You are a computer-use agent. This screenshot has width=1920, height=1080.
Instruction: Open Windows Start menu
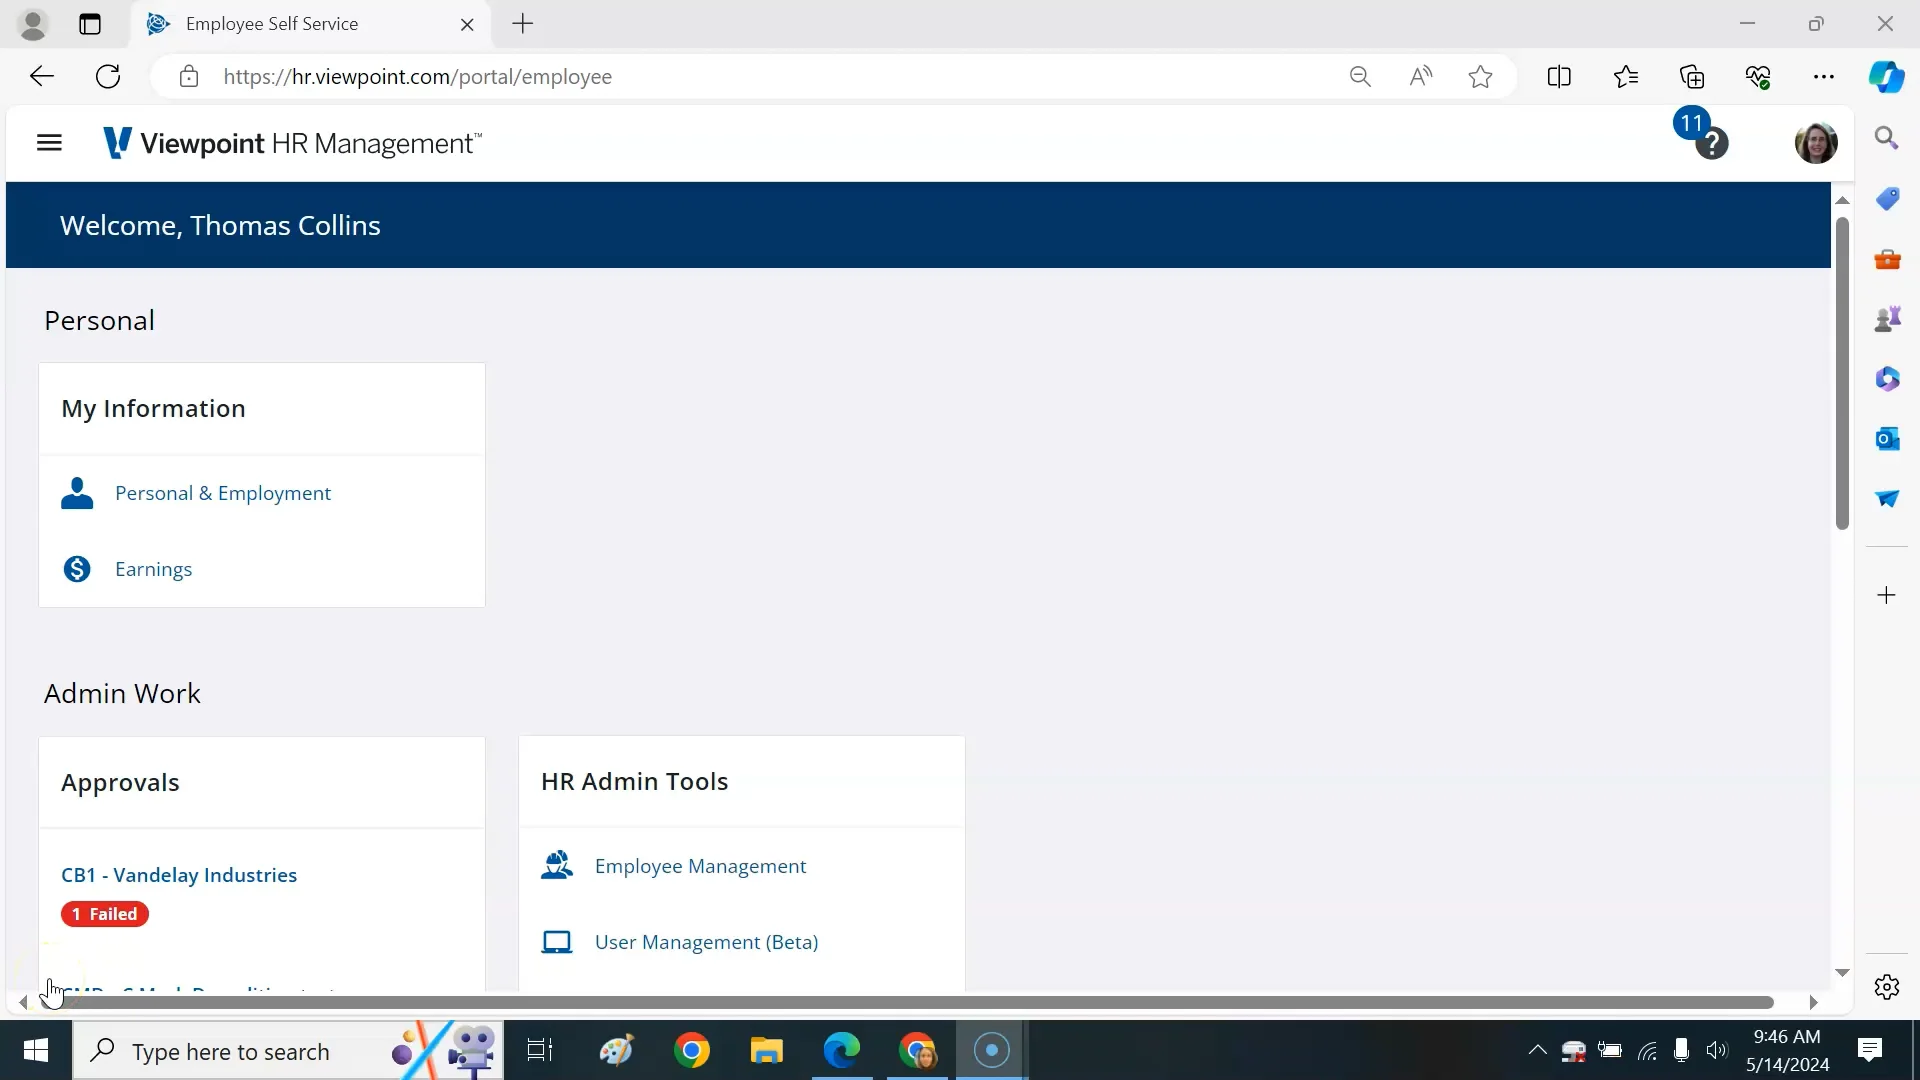pyautogui.click(x=36, y=1051)
